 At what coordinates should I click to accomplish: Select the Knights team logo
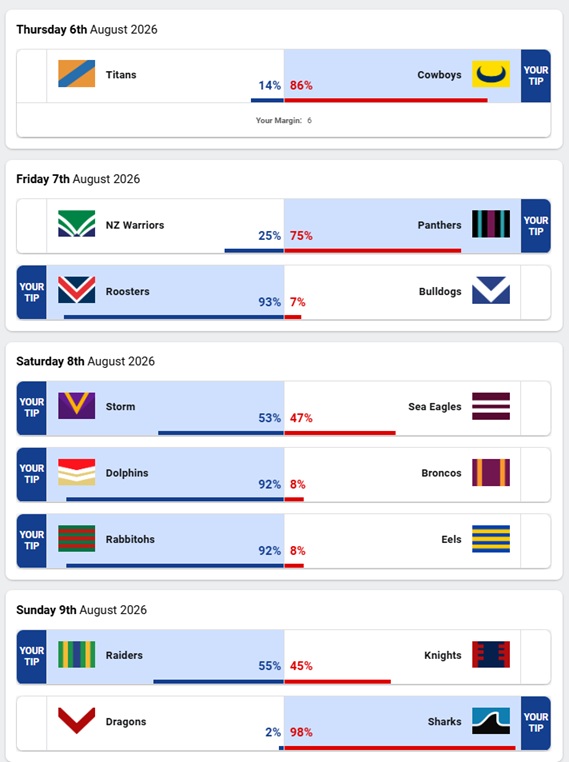click(x=491, y=654)
